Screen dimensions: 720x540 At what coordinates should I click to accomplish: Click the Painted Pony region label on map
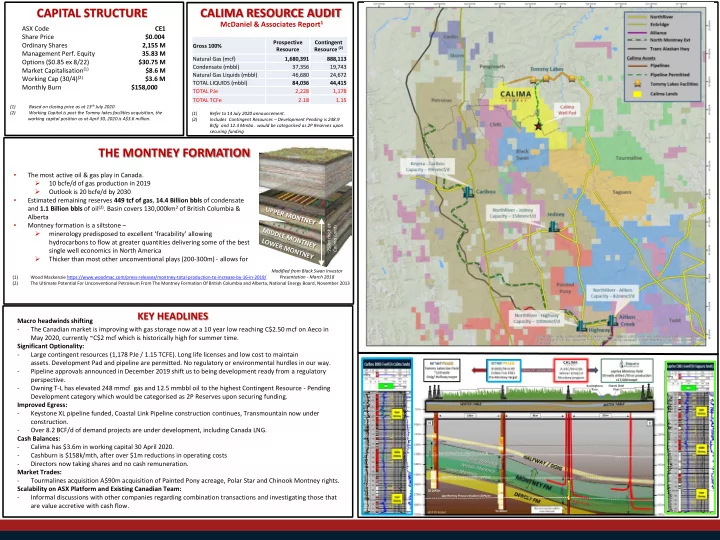pyautogui.click(x=565, y=288)
